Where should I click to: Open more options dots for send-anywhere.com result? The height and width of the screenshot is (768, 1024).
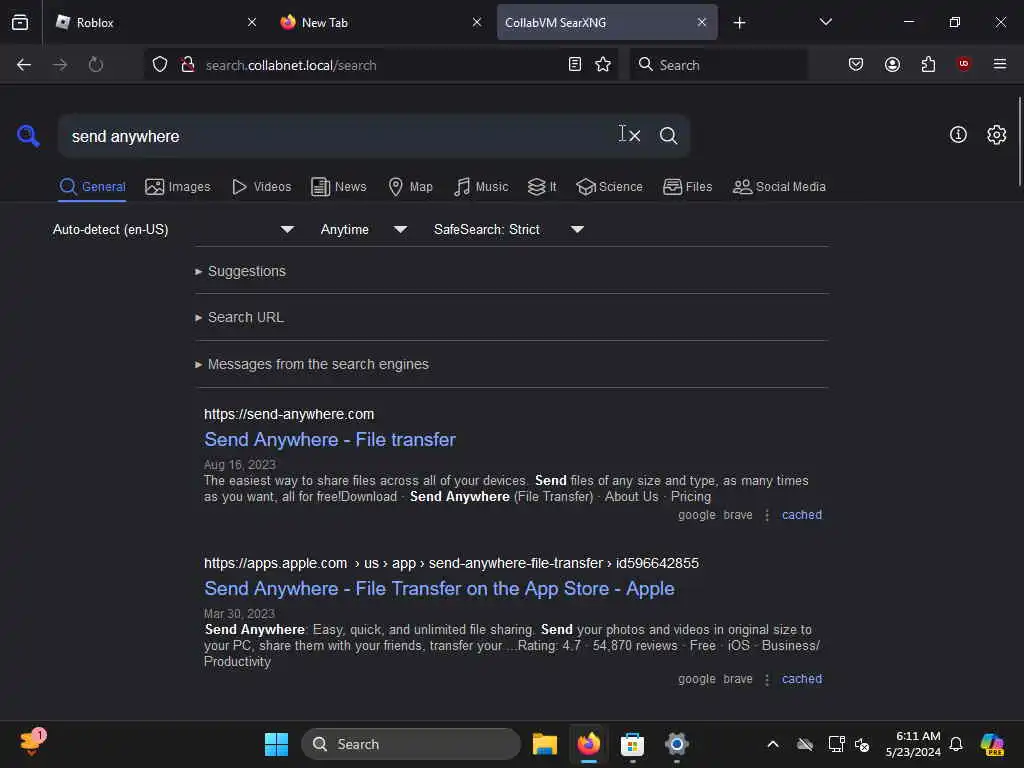tap(767, 515)
